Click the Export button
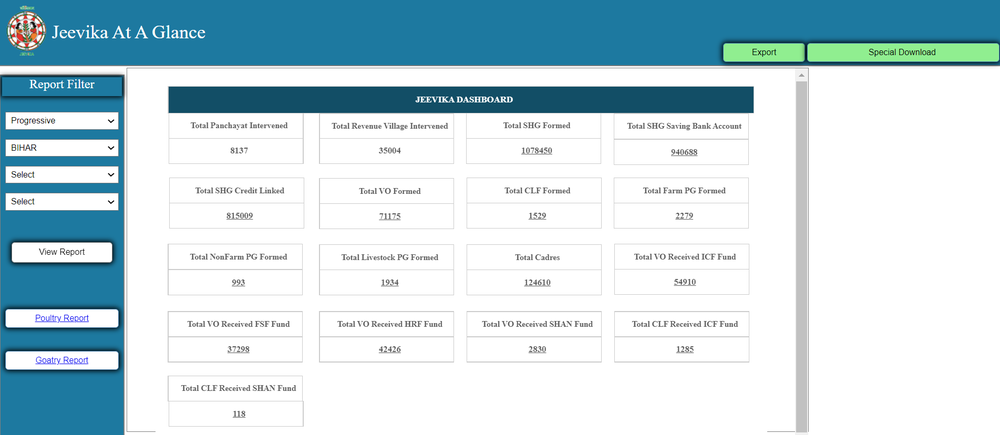 click(763, 52)
